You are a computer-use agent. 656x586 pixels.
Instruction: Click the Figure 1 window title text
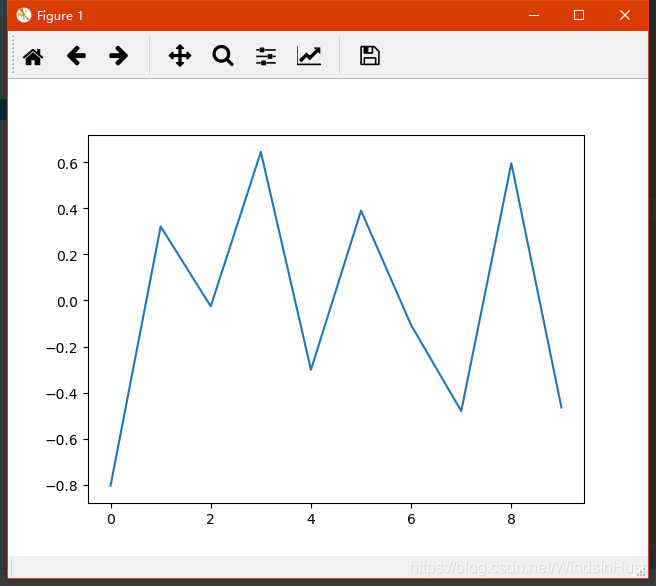(60, 16)
